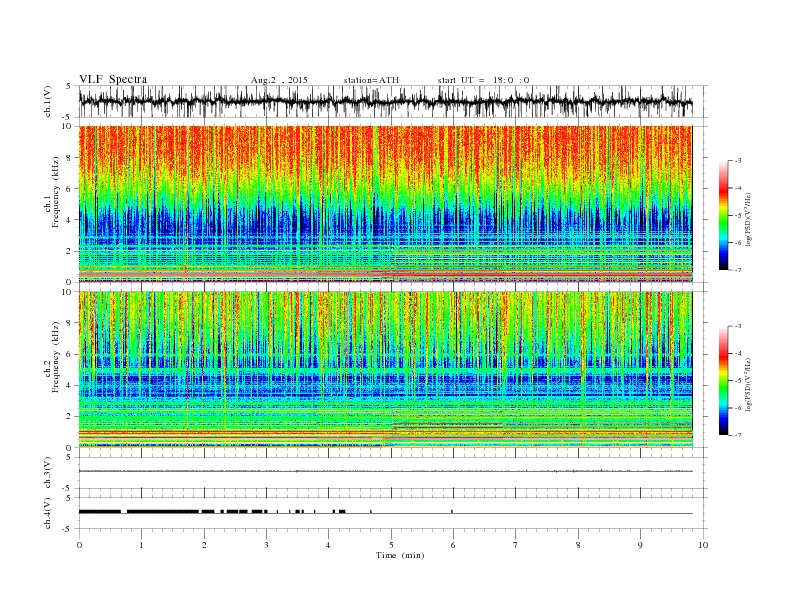Image resolution: width=792 pixels, height=612 pixels.
Task: Click the ch.2 spectrogram color scale bar
Action: tap(723, 380)
